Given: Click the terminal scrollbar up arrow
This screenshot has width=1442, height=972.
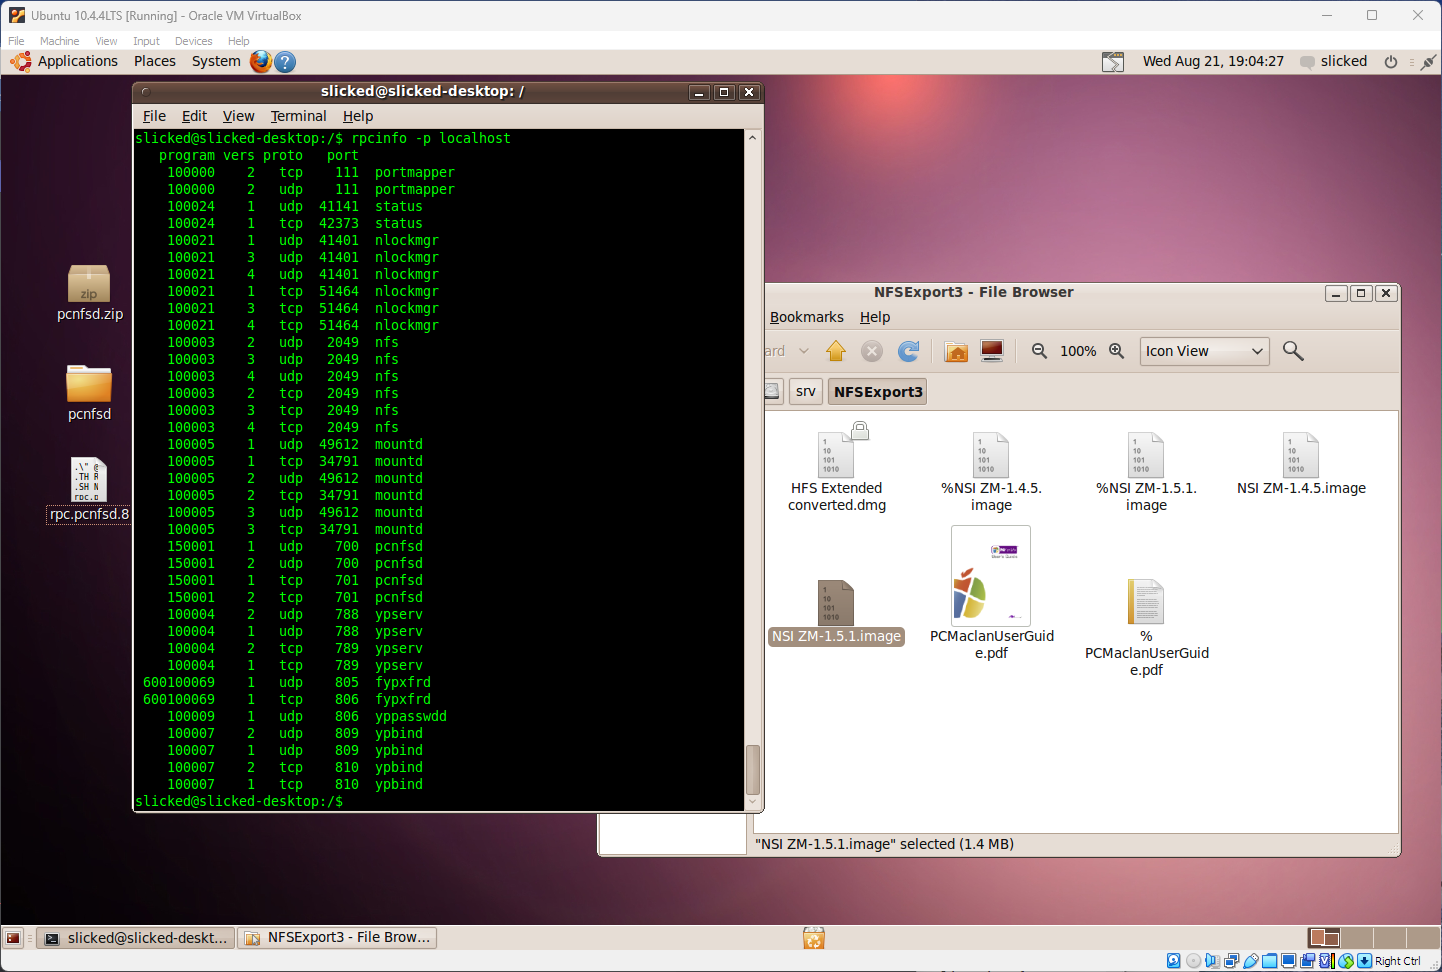Looking at the screenshot, I should click(753, 137).
